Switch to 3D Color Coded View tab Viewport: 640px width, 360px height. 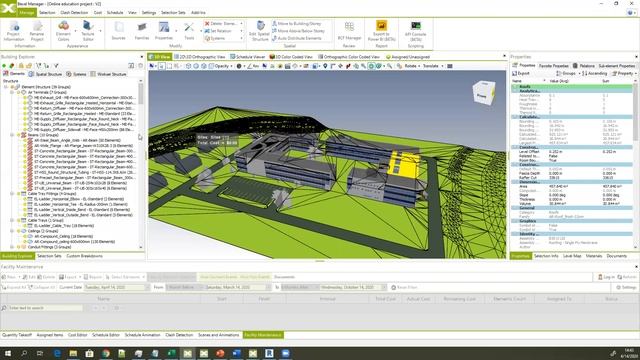pos(291,57)
